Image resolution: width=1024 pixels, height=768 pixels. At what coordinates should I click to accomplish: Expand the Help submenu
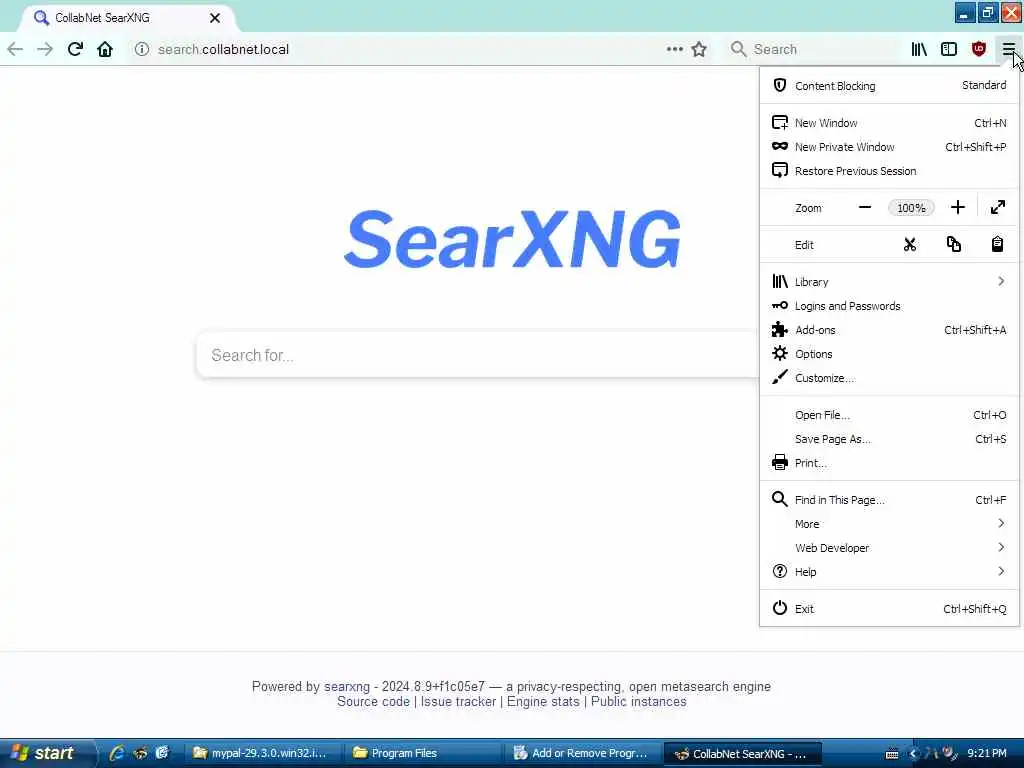click(889, 571)
